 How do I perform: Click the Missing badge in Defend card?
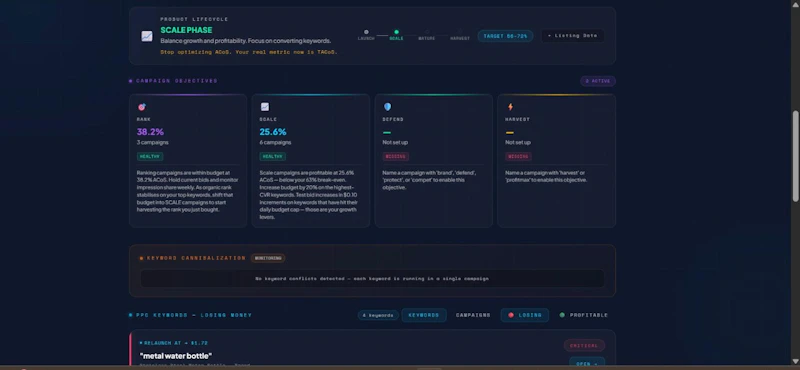click(x=395, y=157)
